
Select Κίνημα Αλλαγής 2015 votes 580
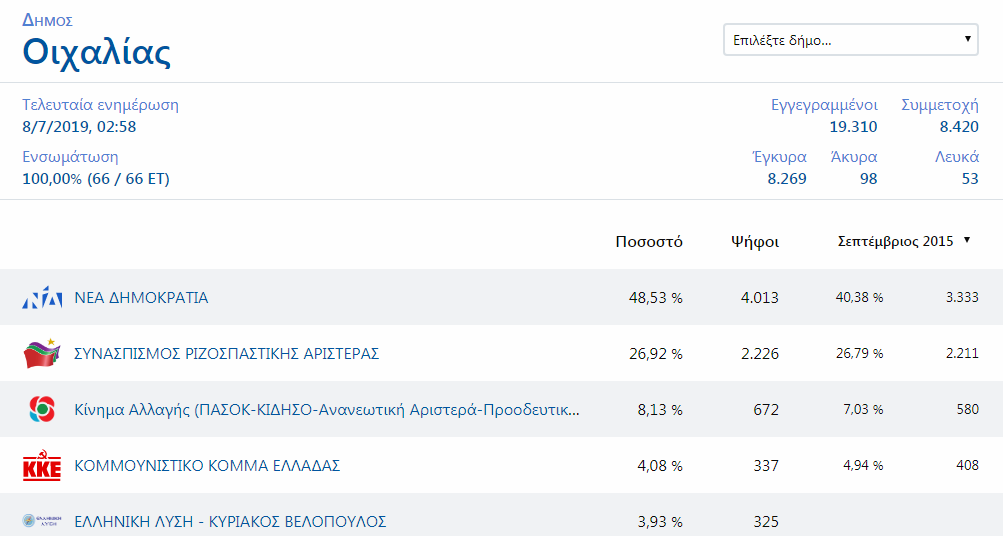point(968,409)
